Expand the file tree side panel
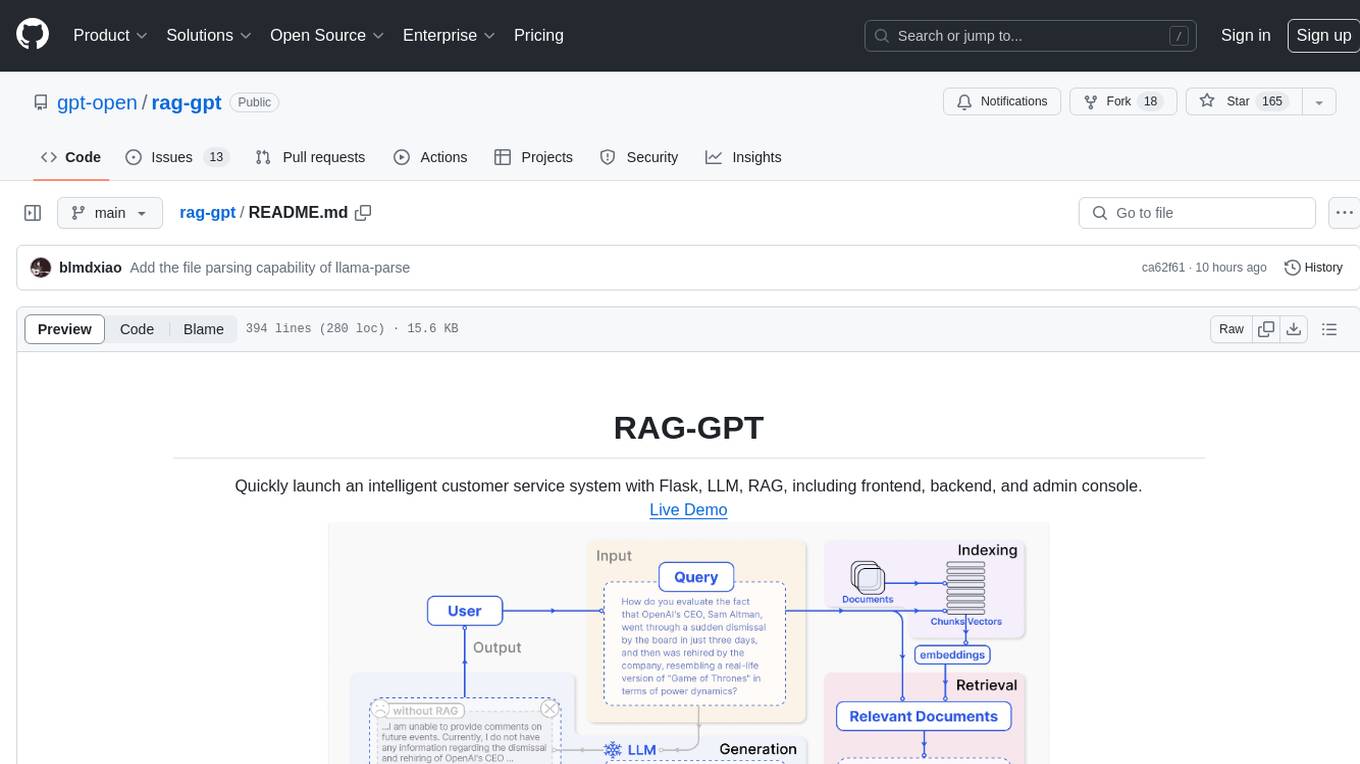 coord(32,213)
